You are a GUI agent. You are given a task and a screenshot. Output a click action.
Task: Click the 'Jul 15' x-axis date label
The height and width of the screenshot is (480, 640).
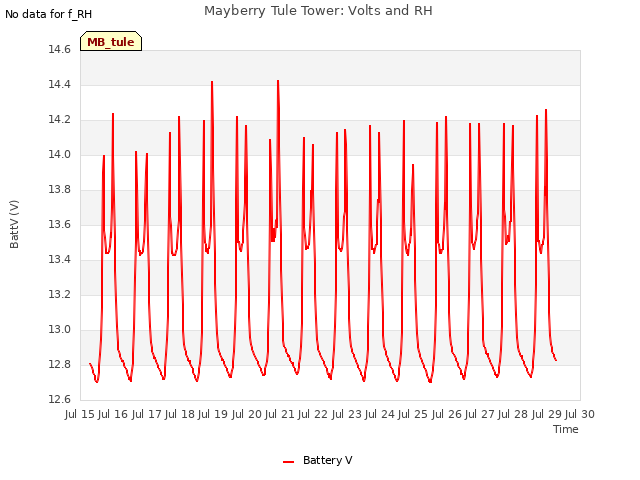[x=80, y=414]
